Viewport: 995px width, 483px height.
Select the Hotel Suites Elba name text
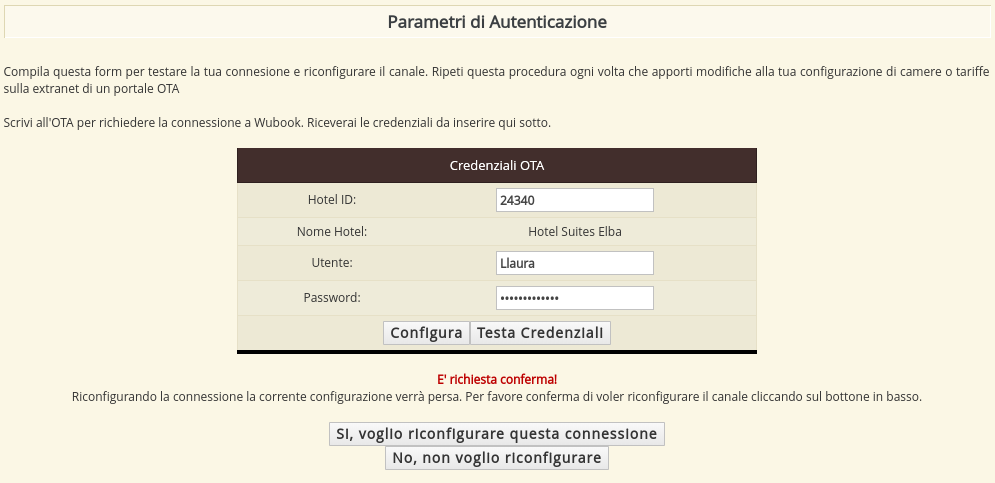coord(574,232)
